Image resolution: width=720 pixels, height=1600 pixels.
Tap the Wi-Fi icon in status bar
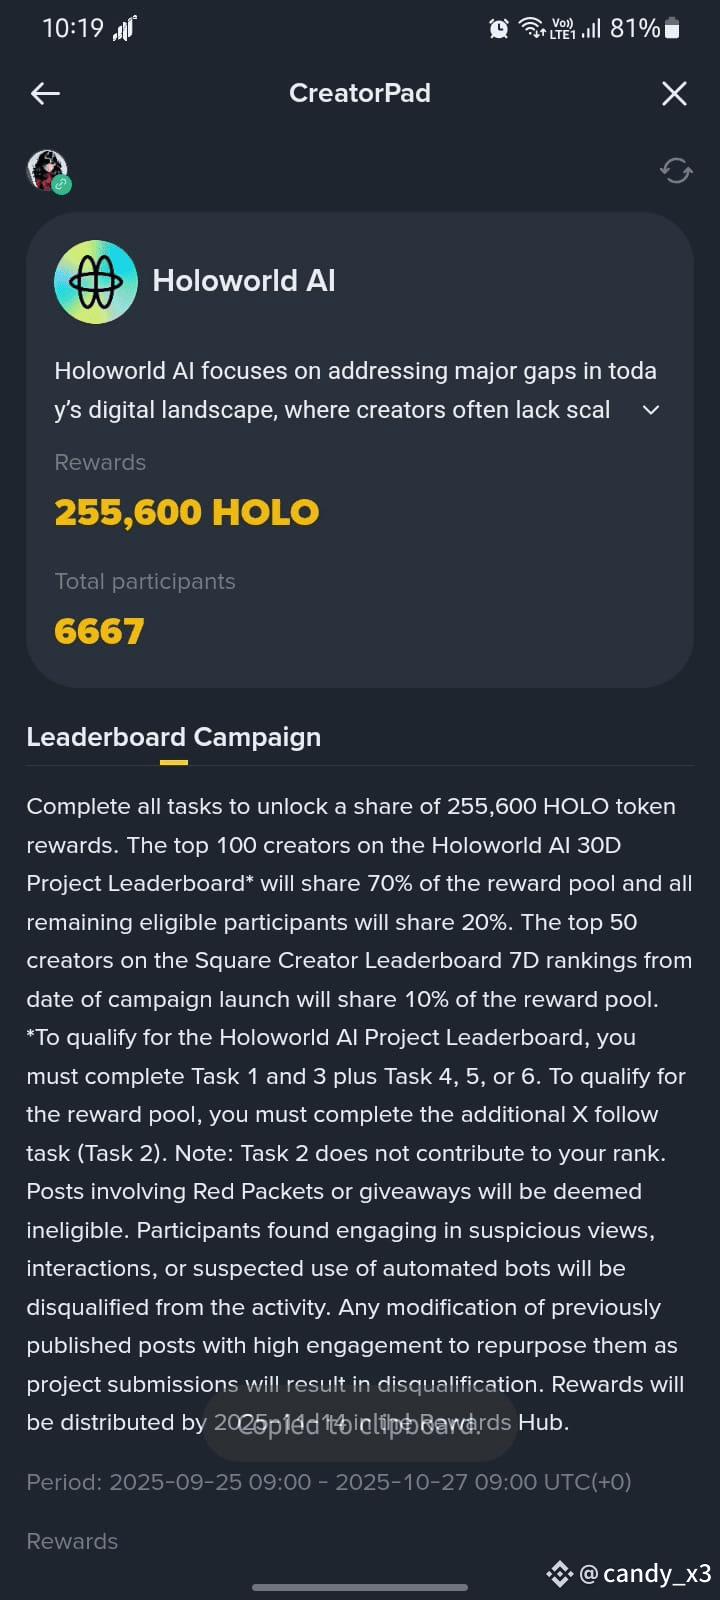531,28
